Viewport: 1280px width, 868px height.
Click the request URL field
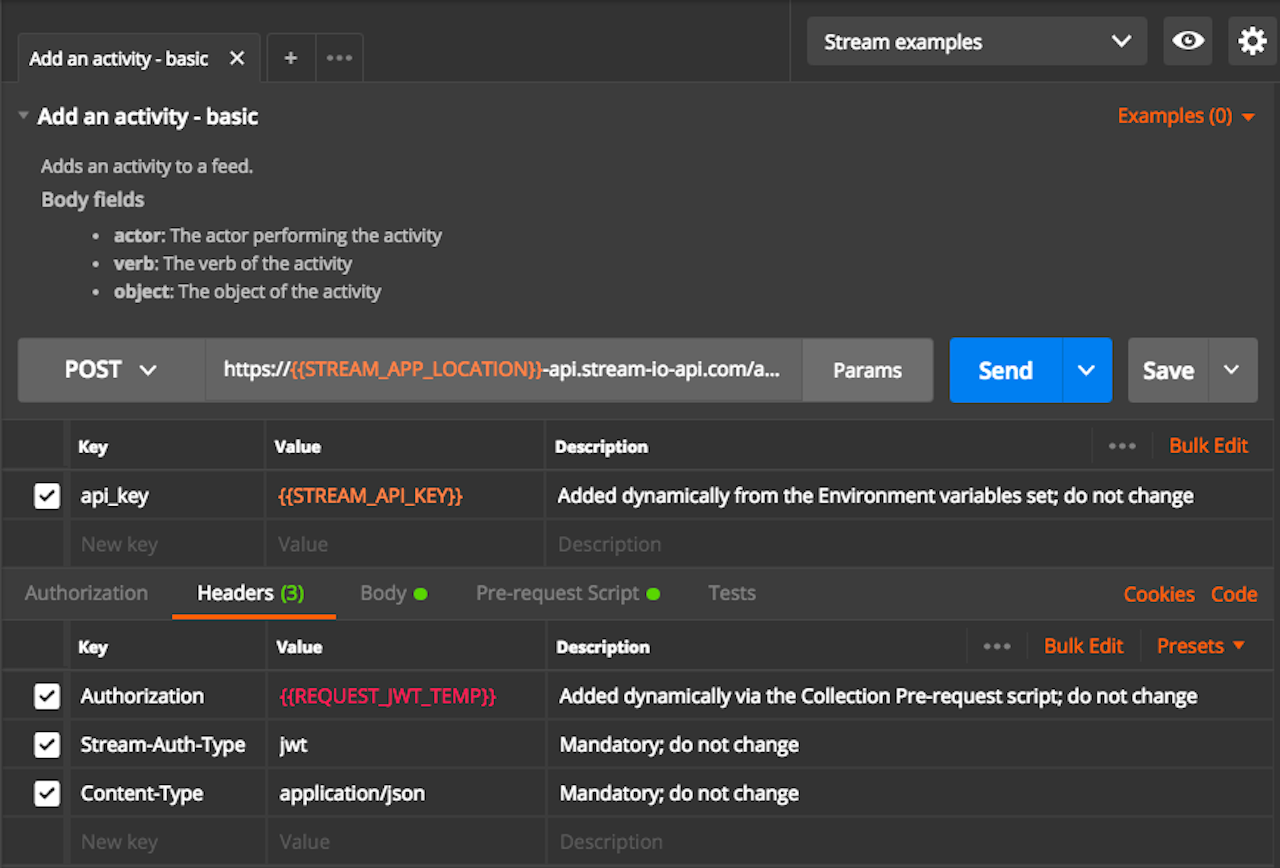pos(500,370)
